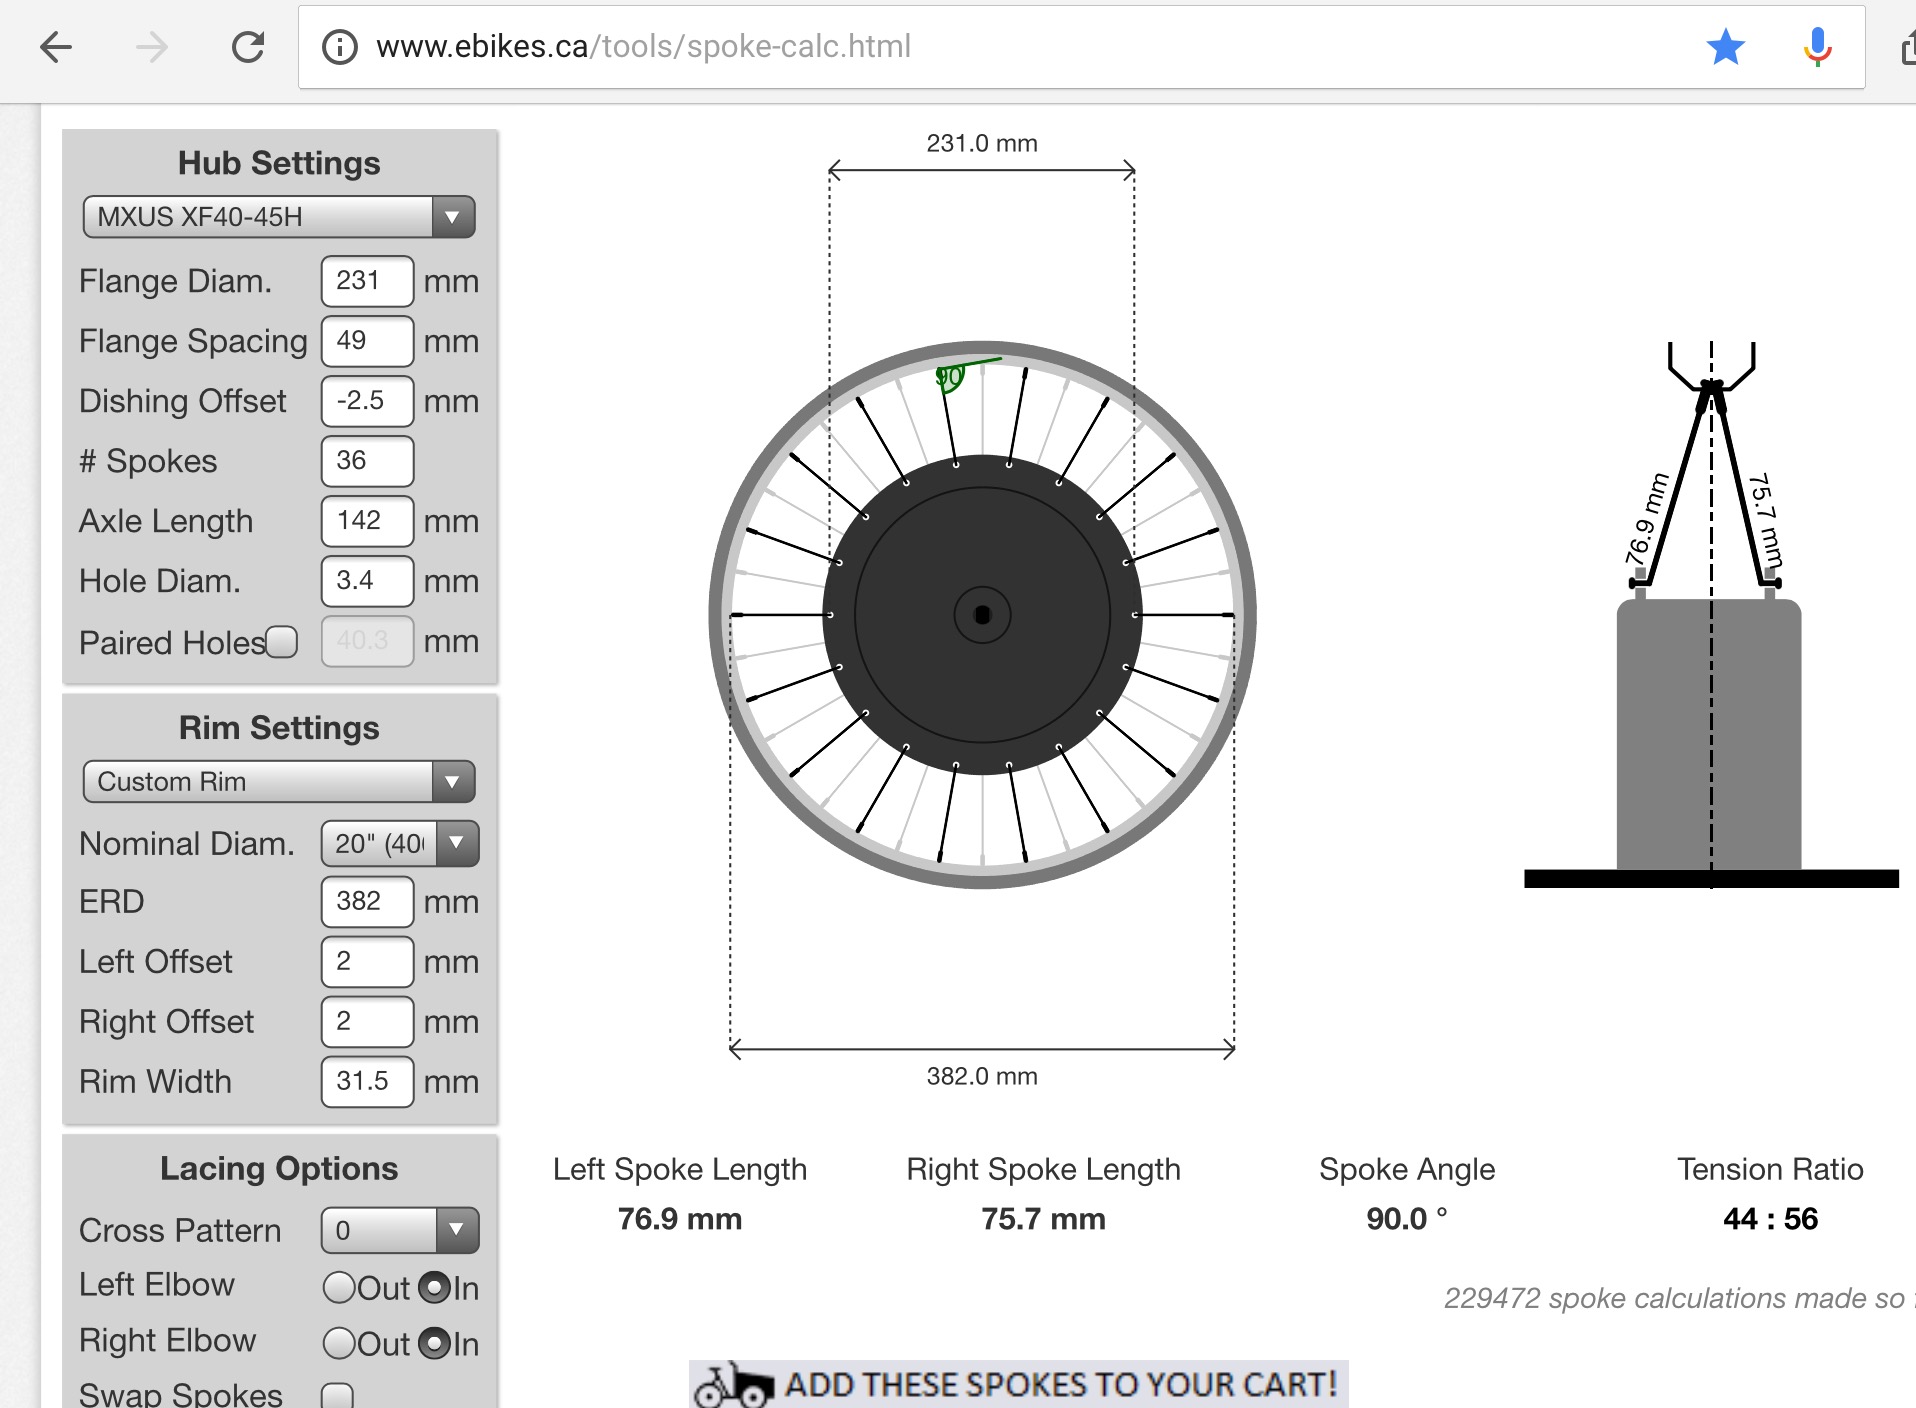The image size is (1916, 1408).
Task: Reload the page with refresh icon
Action: (x=248, y=47)
